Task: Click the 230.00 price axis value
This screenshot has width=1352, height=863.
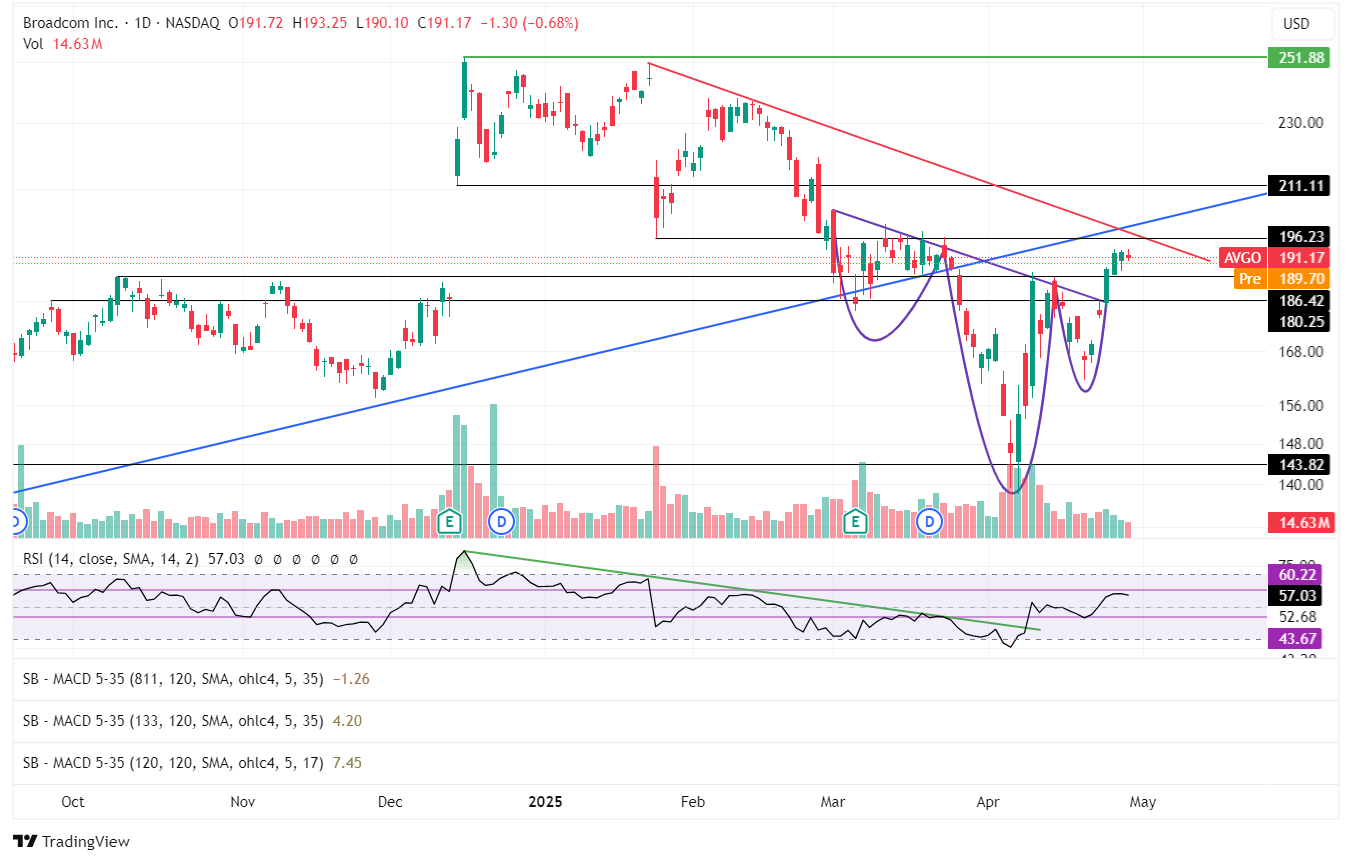Action: coord(1301,123)
